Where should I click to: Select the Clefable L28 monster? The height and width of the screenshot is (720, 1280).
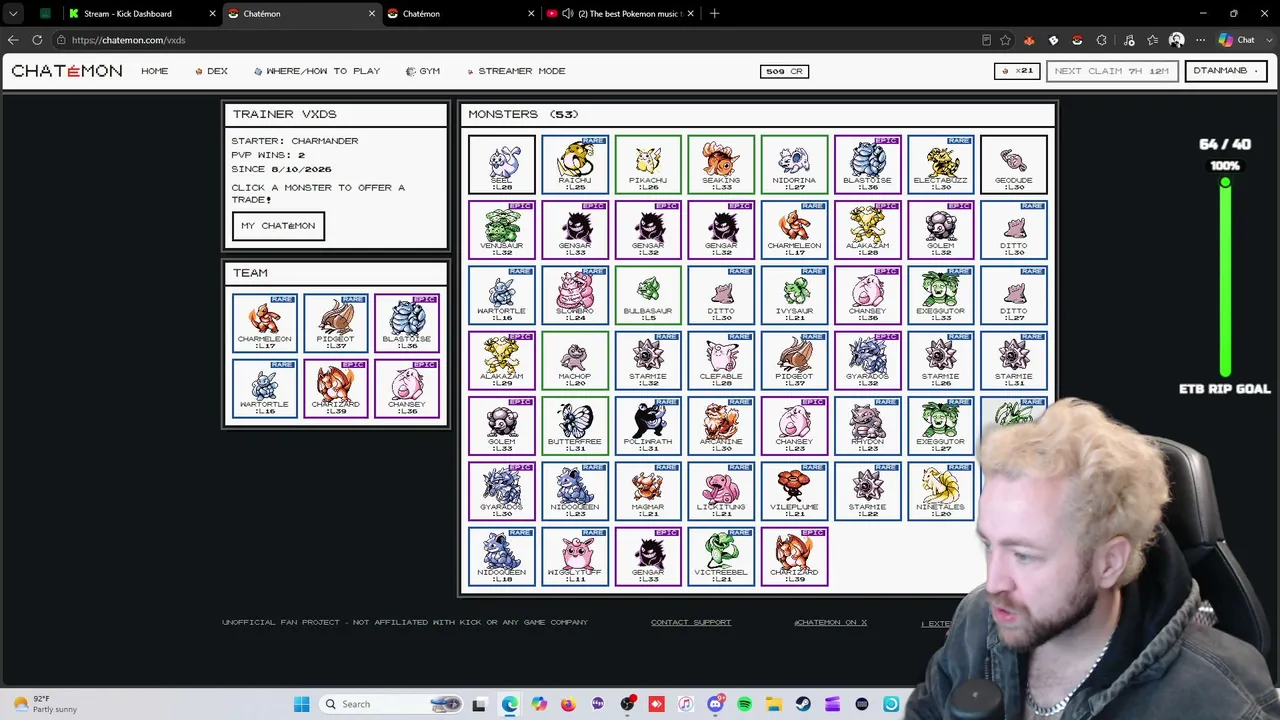coord(721,360)
